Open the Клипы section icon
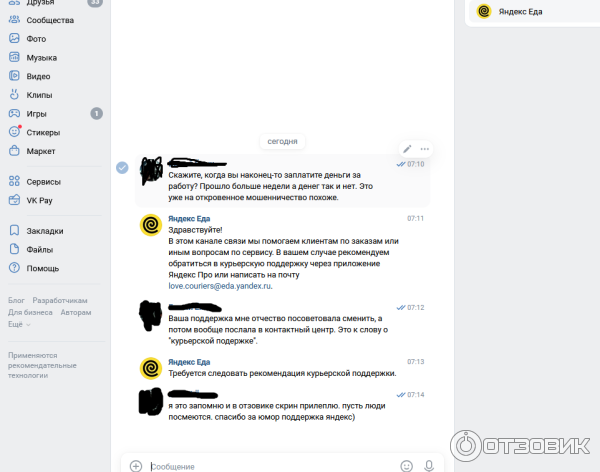 pos(14,95)
